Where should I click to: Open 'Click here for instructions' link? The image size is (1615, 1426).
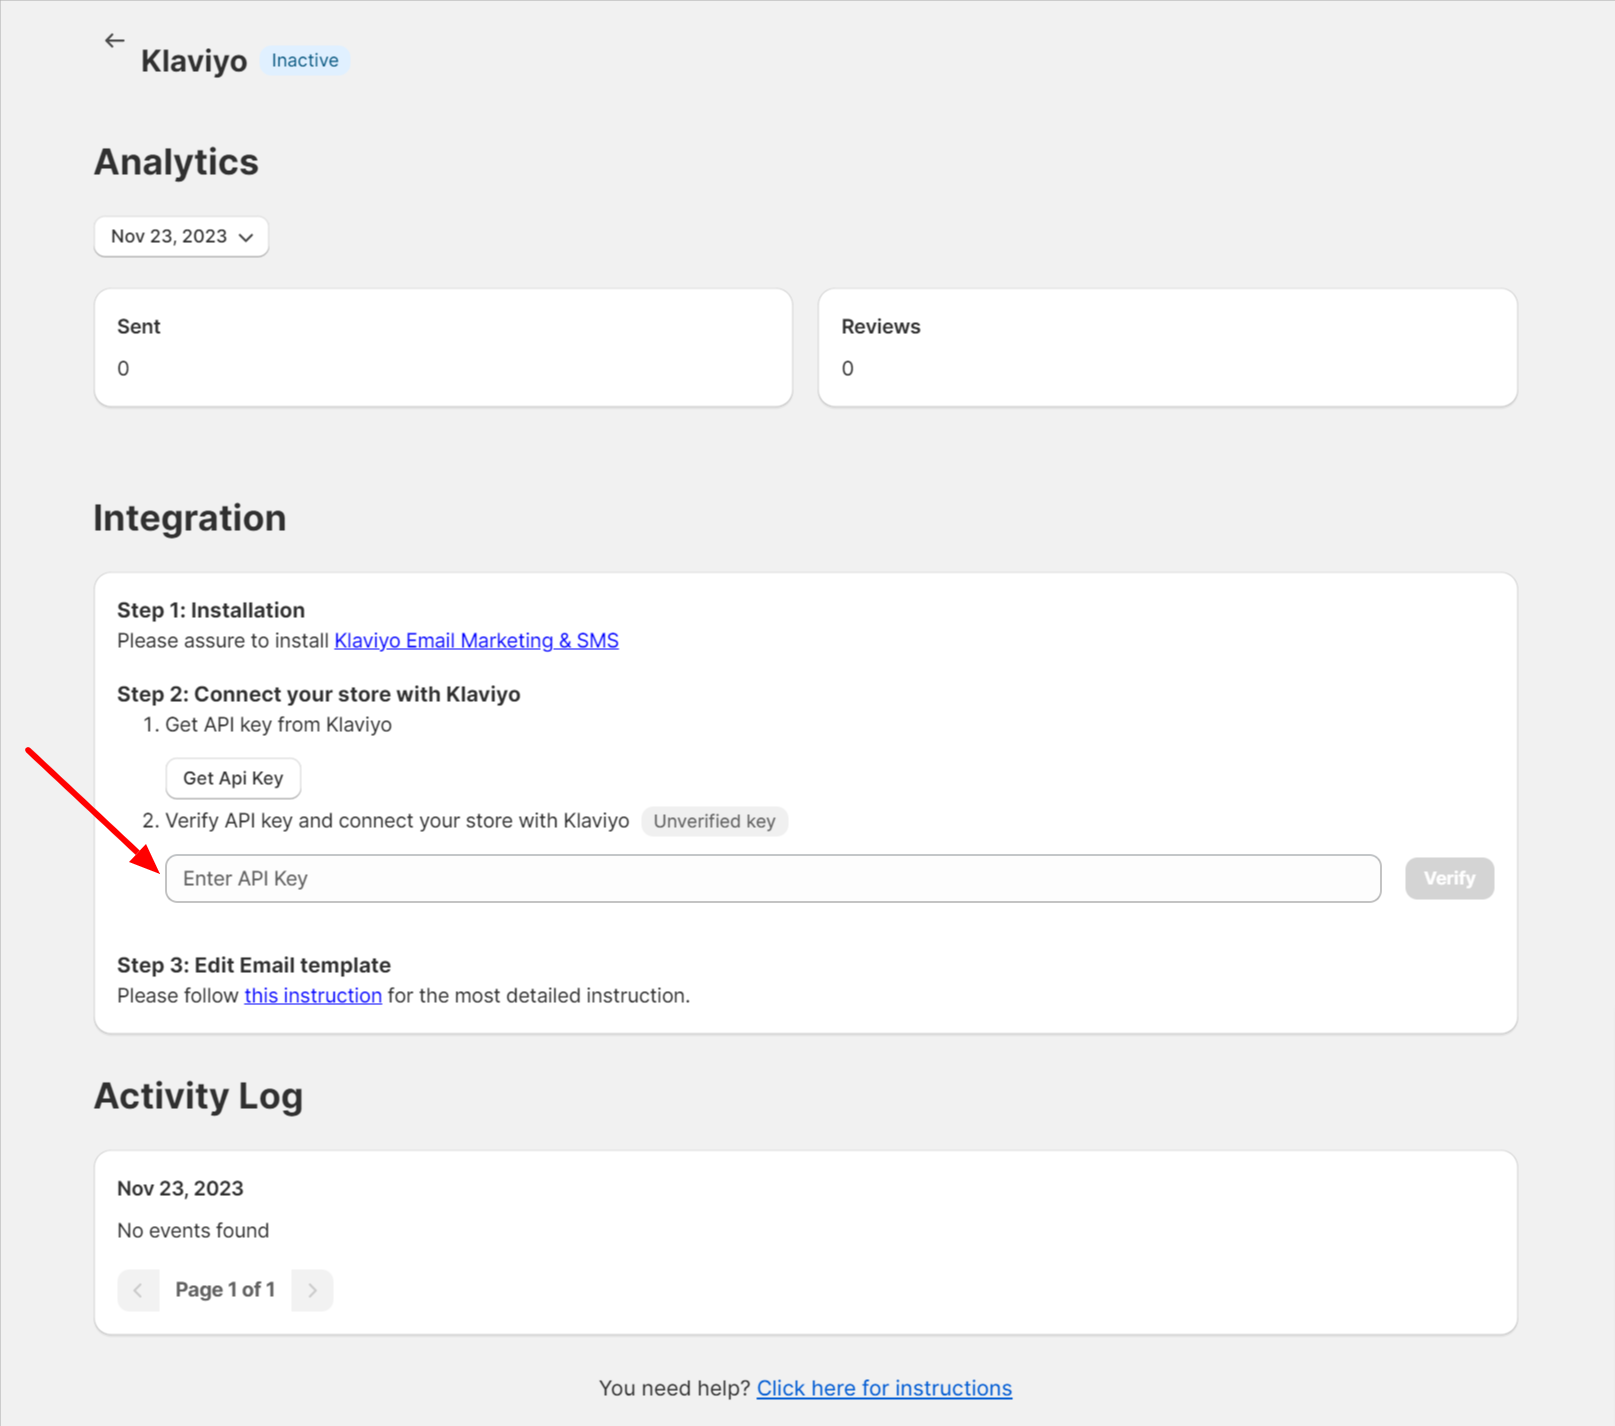tap(884, 1388)
